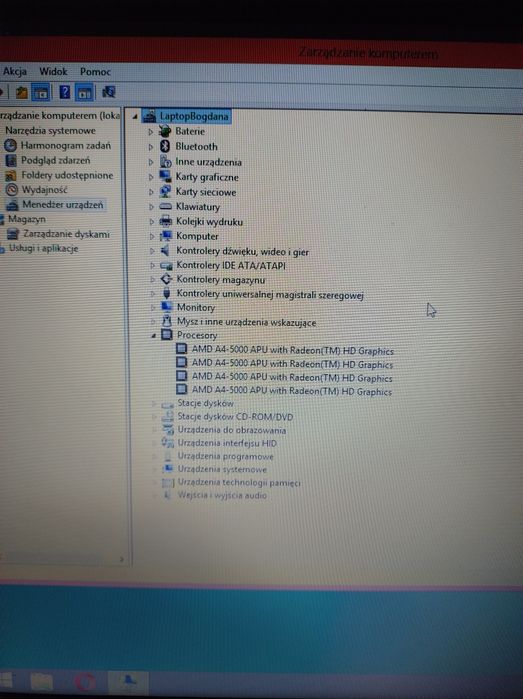
Task: Select Harmonogram zadań in the left tree
Action: [66, 145]
